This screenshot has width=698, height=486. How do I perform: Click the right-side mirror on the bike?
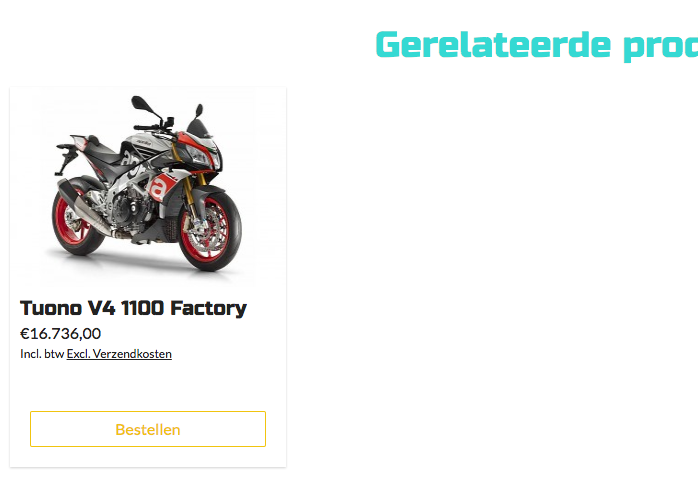click(199, 110)
